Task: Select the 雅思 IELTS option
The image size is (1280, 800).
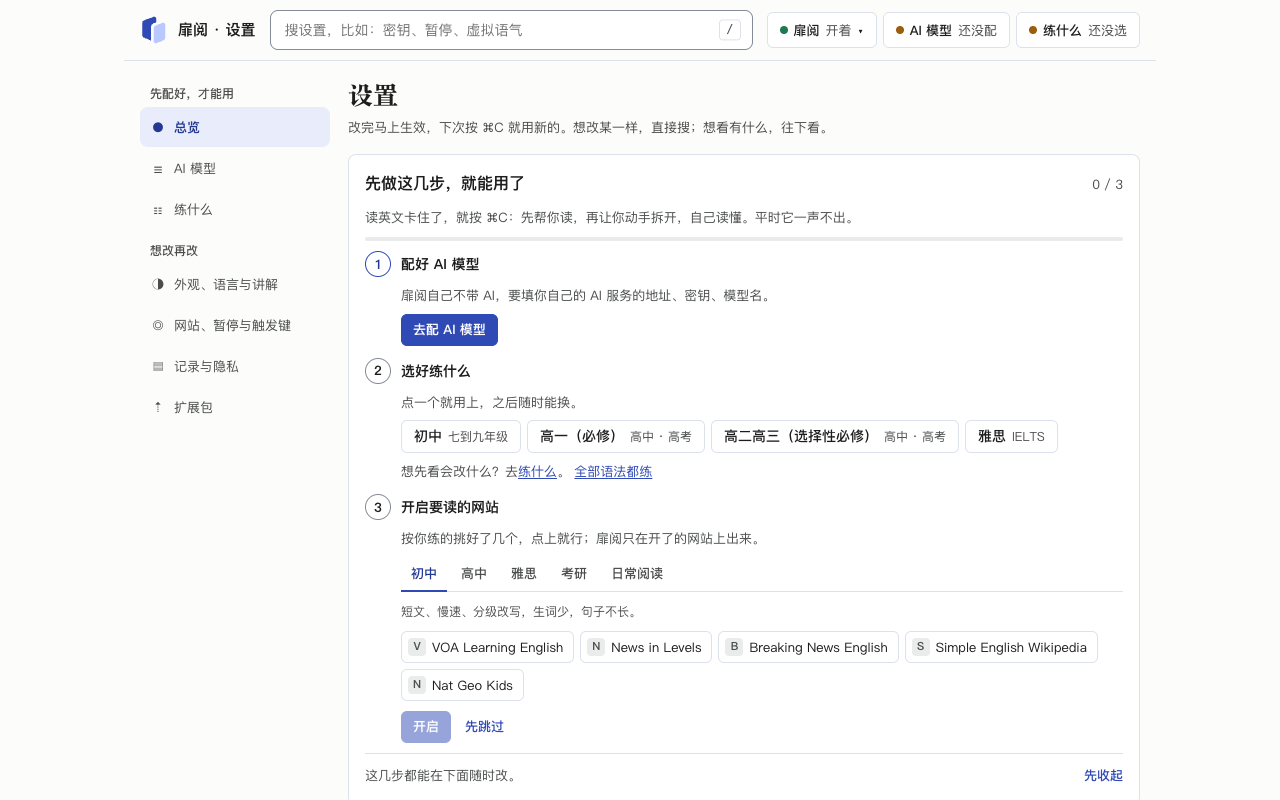Action: coord(1011,437)
